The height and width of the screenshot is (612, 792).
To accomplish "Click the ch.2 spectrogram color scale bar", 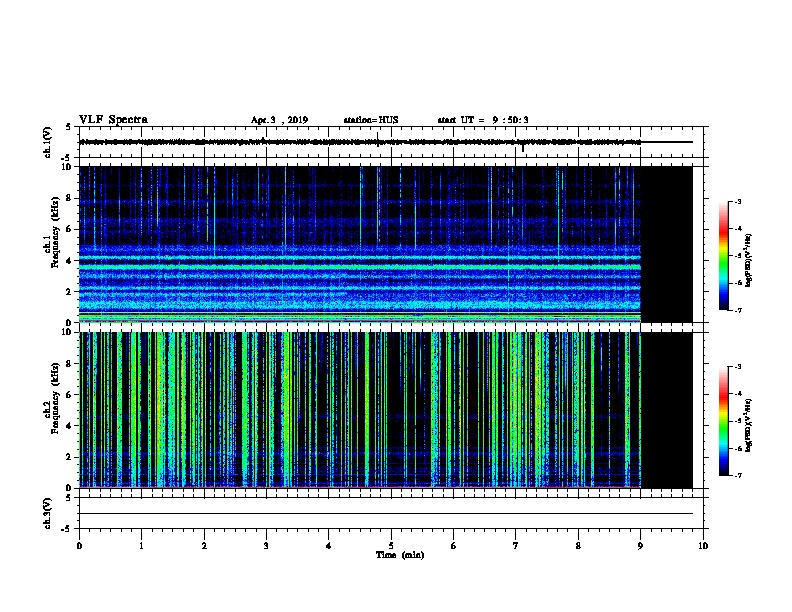I will click(724, 421).
